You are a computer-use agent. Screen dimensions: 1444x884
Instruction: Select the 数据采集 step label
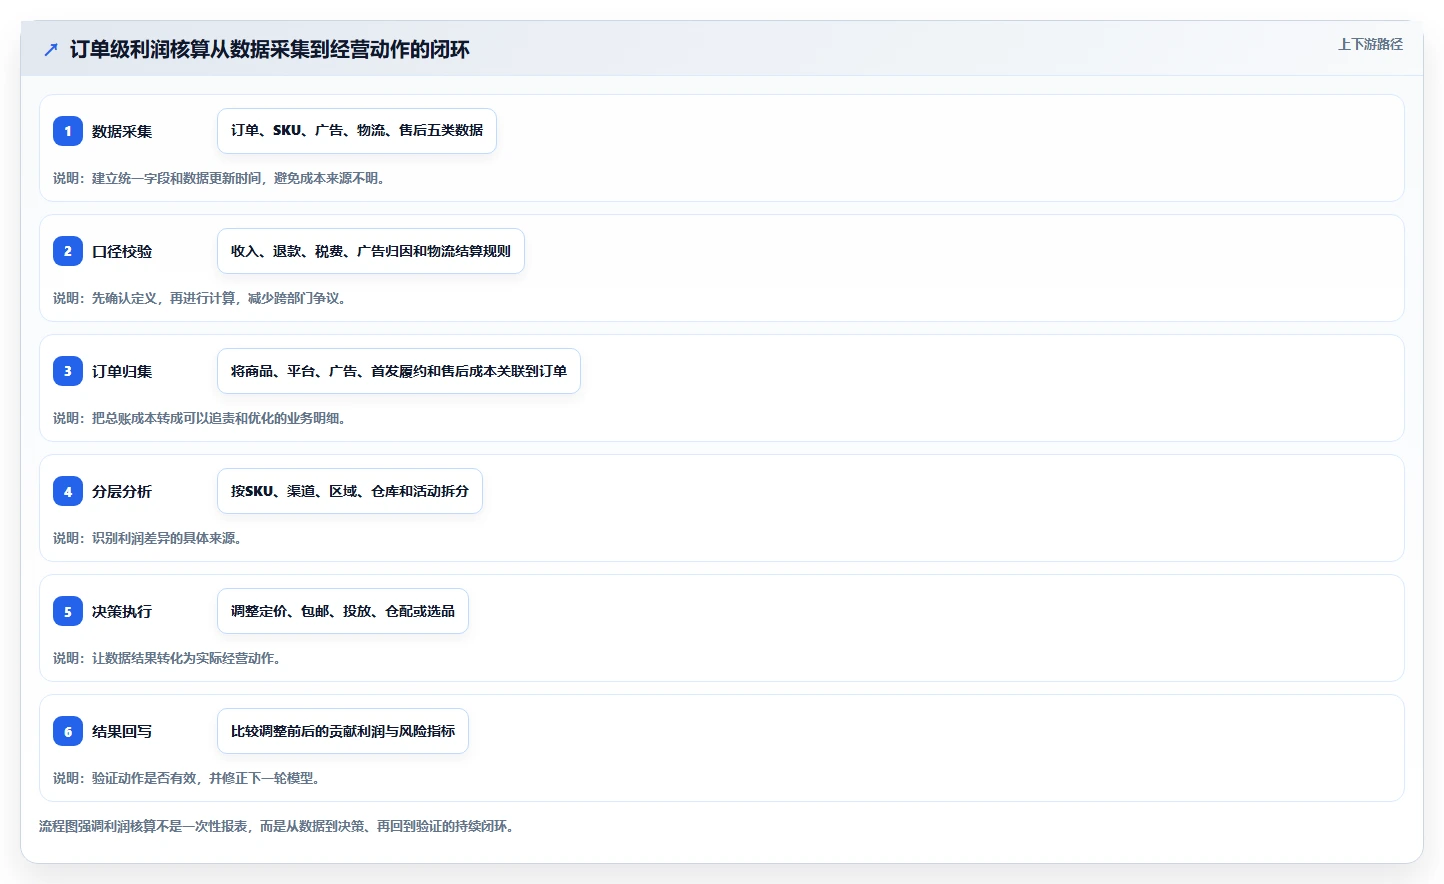[122, 131]
